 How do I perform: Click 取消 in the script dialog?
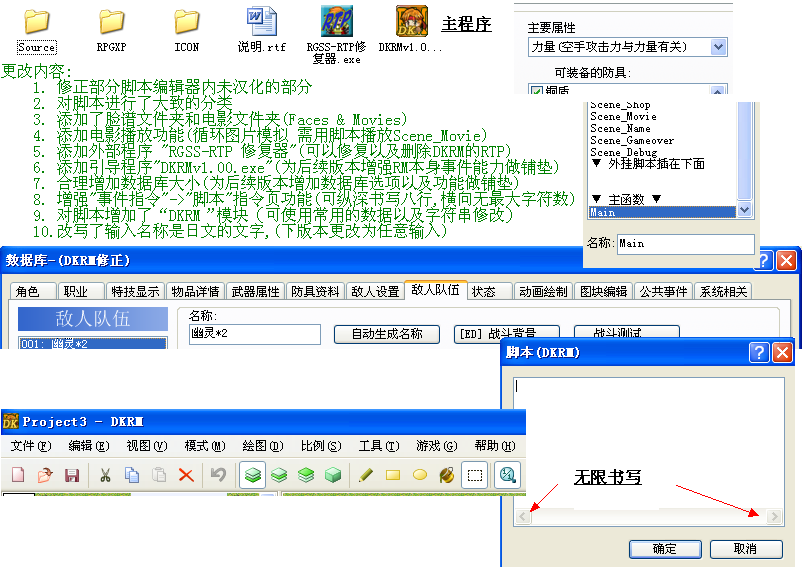pyautogui.click(x=746, y=549)
